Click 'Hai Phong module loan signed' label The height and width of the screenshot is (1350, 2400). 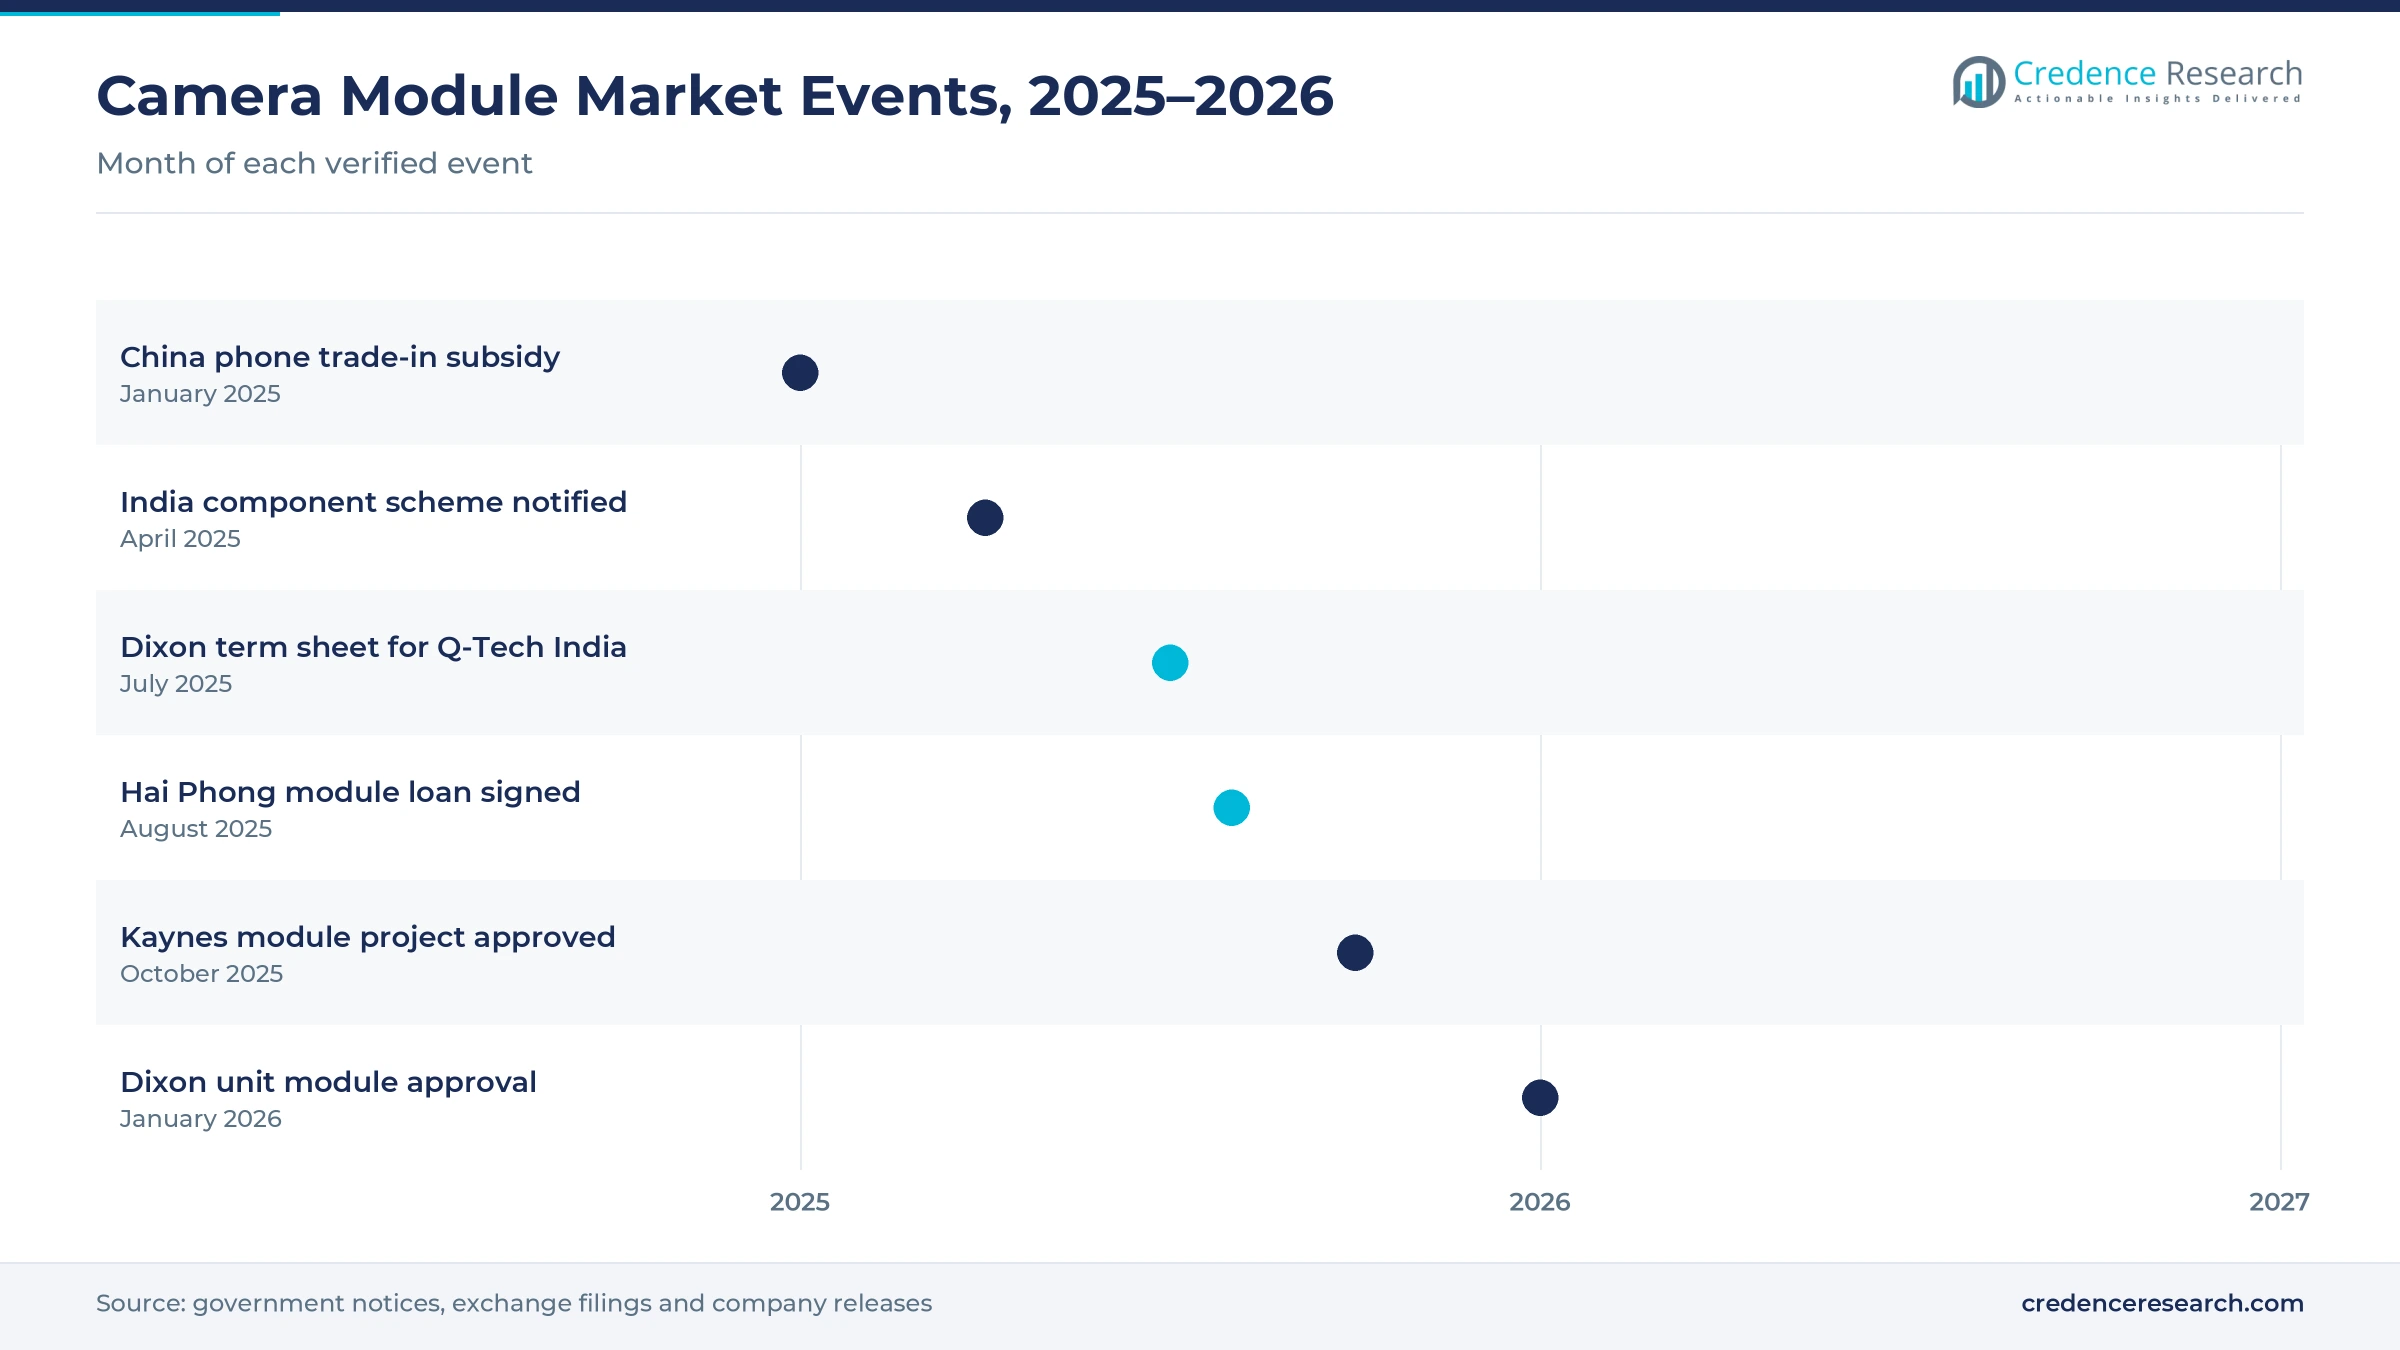click(x=350, y=792)
